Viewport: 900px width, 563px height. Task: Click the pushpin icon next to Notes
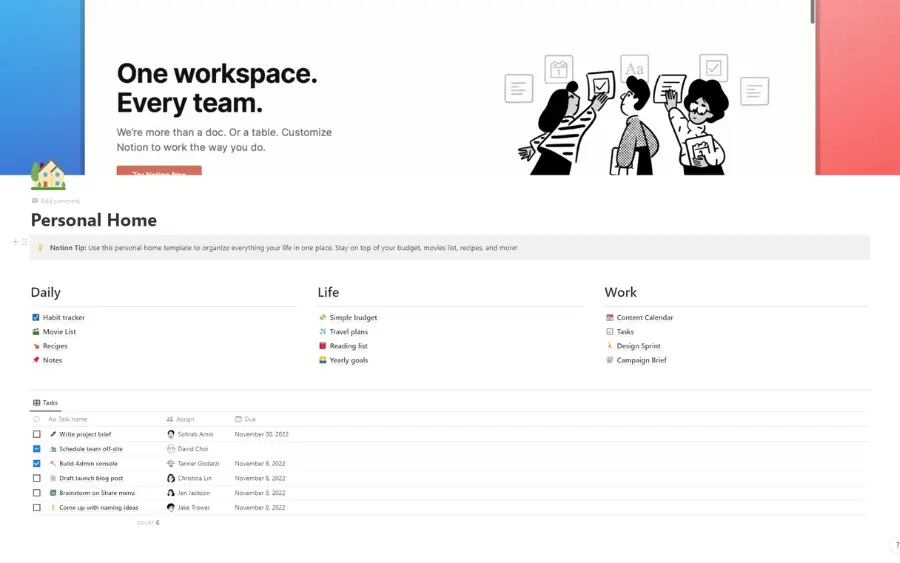36,360
